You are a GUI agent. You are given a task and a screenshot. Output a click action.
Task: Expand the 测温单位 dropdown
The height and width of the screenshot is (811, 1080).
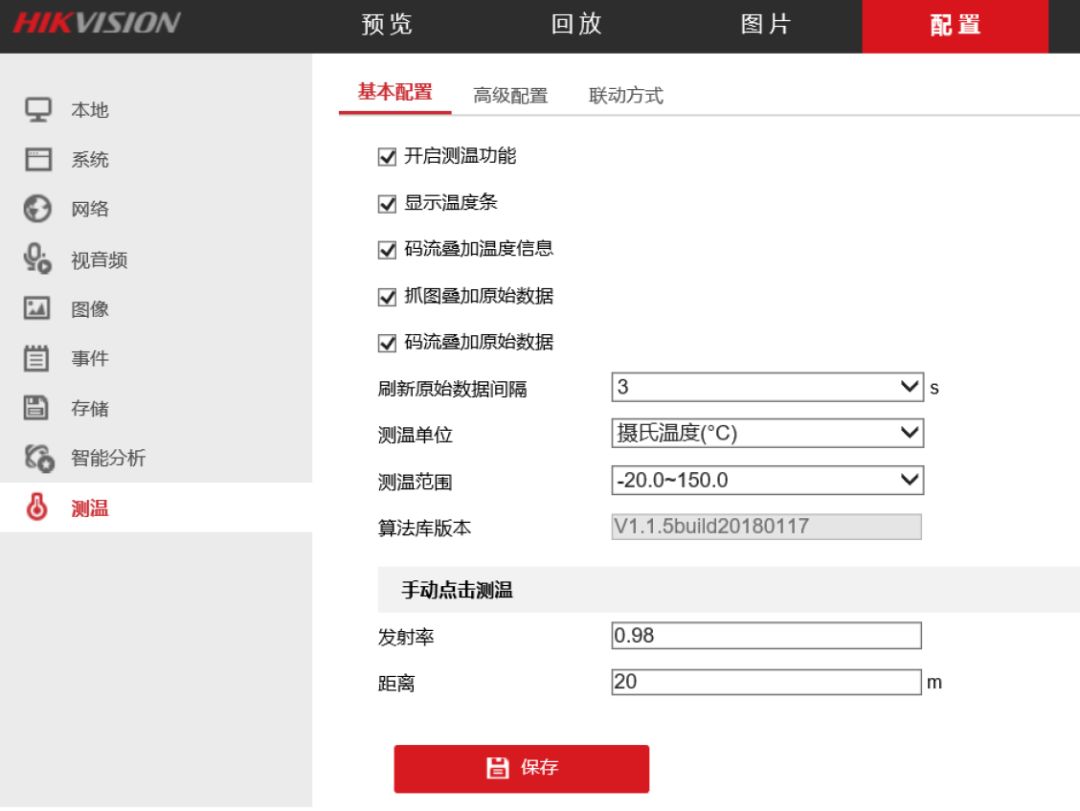pyautogui.click(x=766, y=433)
